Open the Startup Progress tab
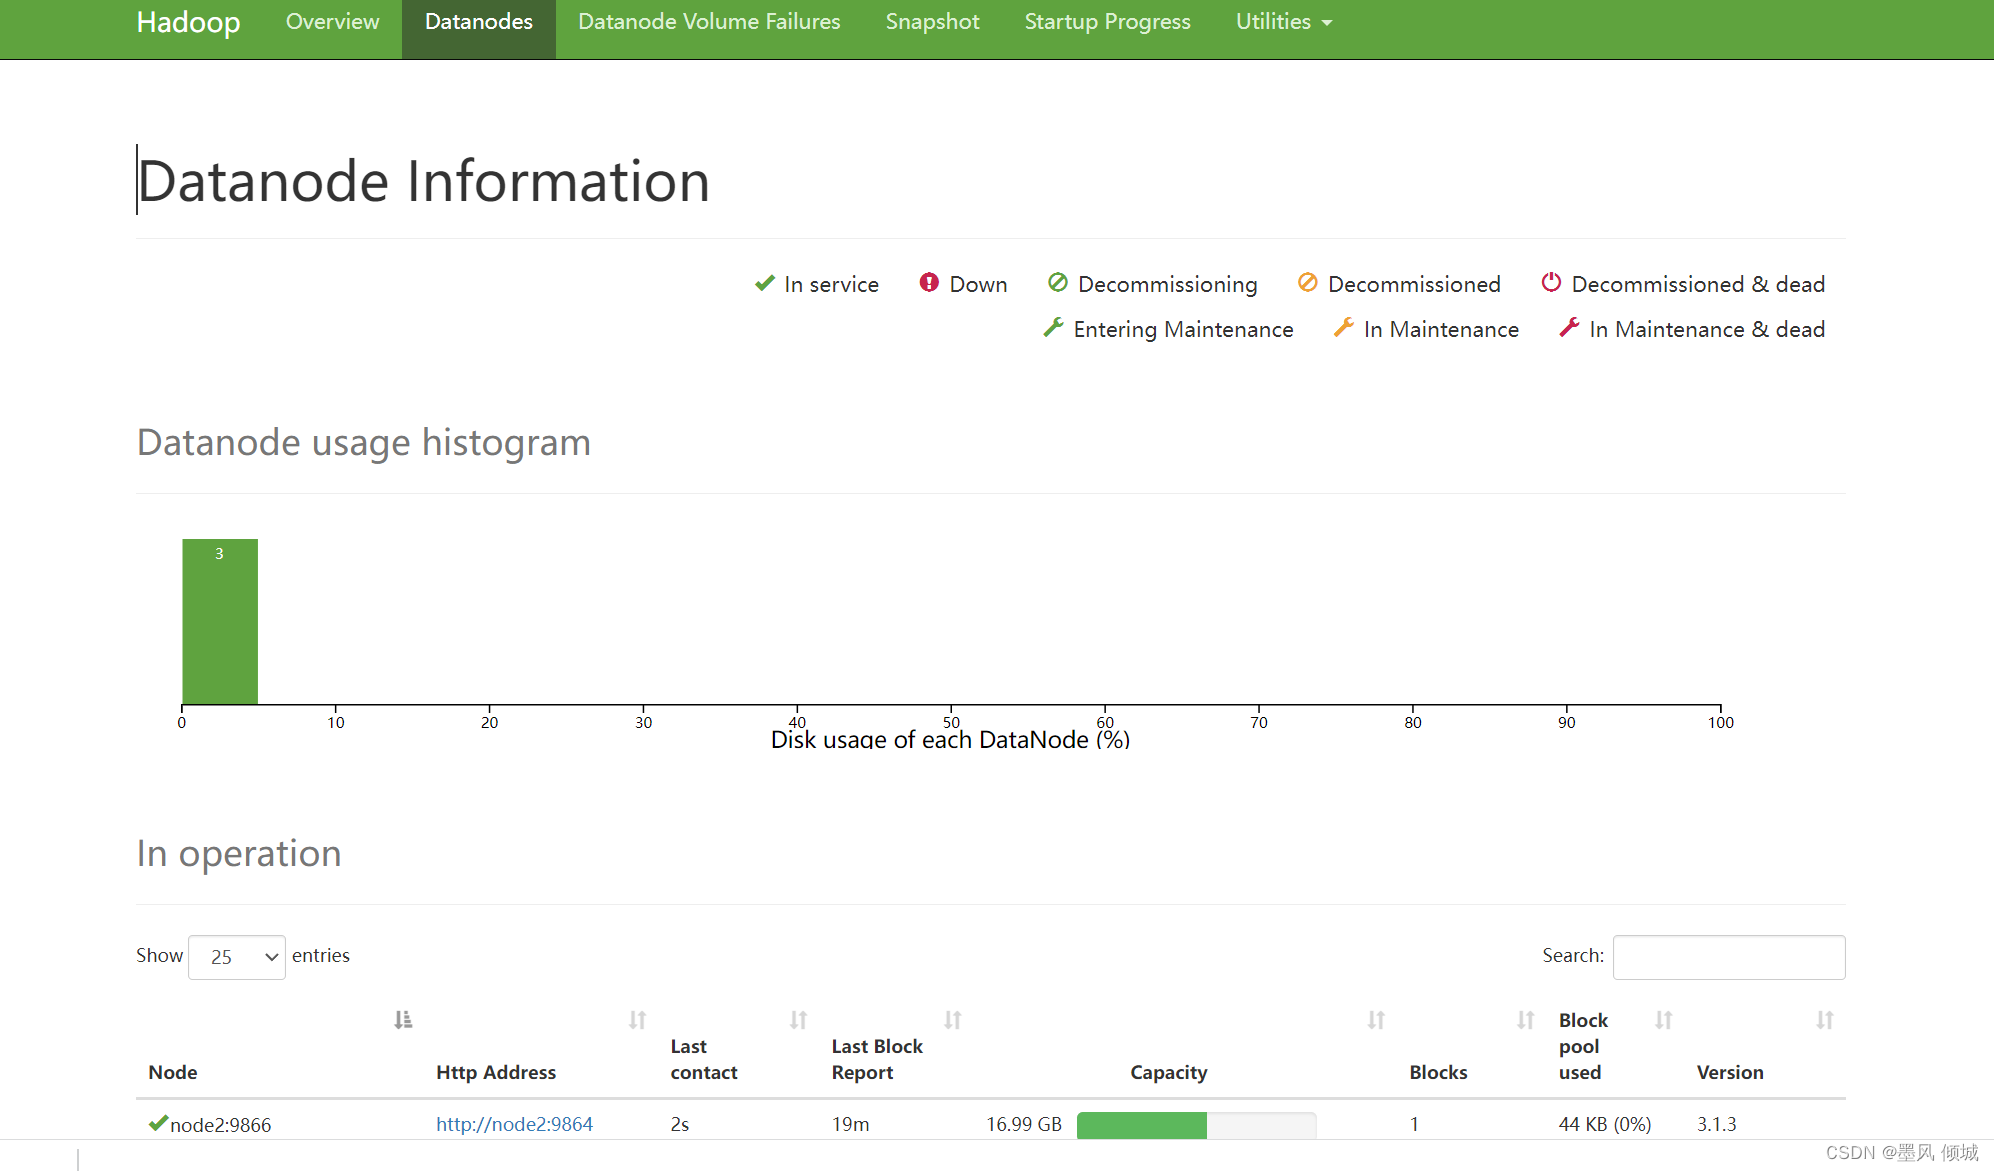 (1107, 22)
